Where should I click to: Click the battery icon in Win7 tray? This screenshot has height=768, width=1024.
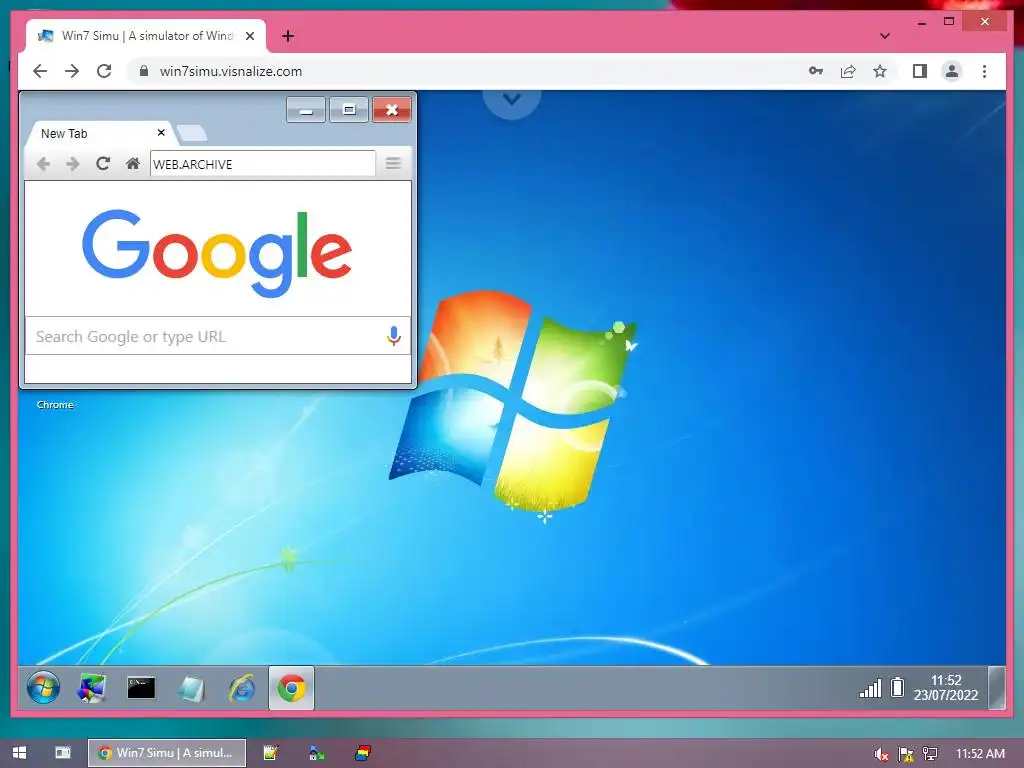[x=898, y=687]
